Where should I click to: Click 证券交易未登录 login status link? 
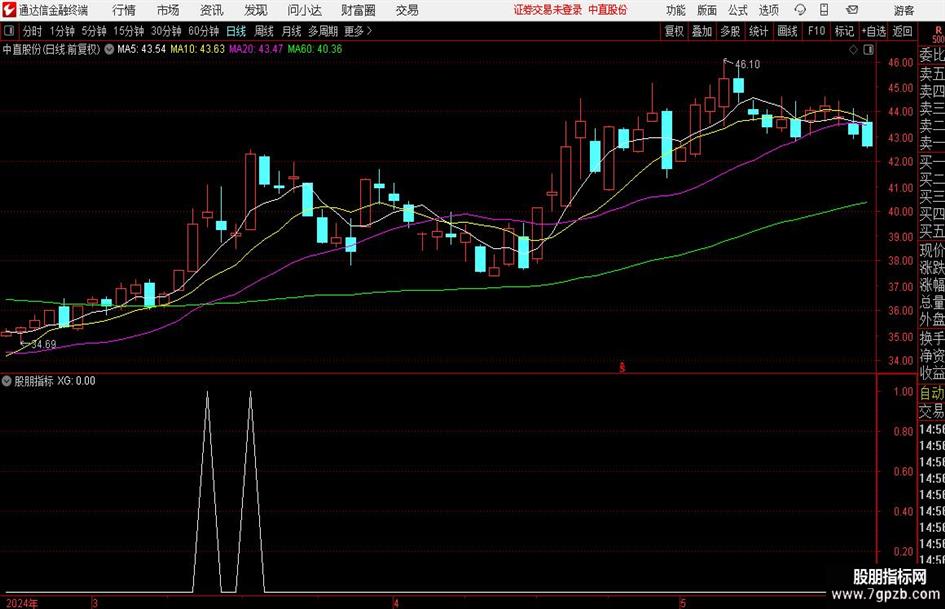click(548, 10)
